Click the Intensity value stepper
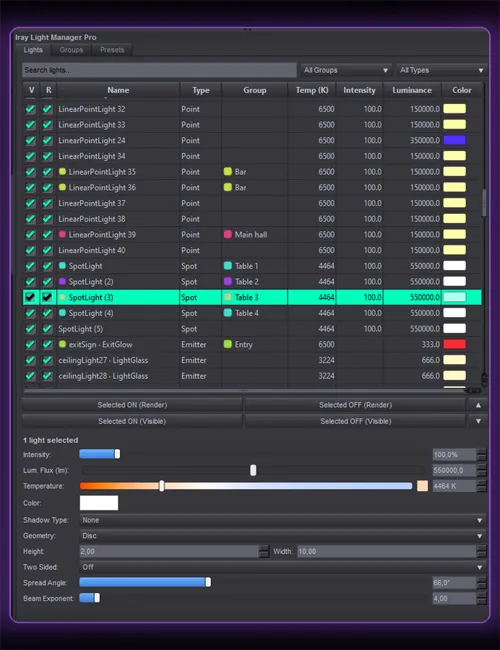The width and height of the screenshot is (500, 650). coord(481,455)
